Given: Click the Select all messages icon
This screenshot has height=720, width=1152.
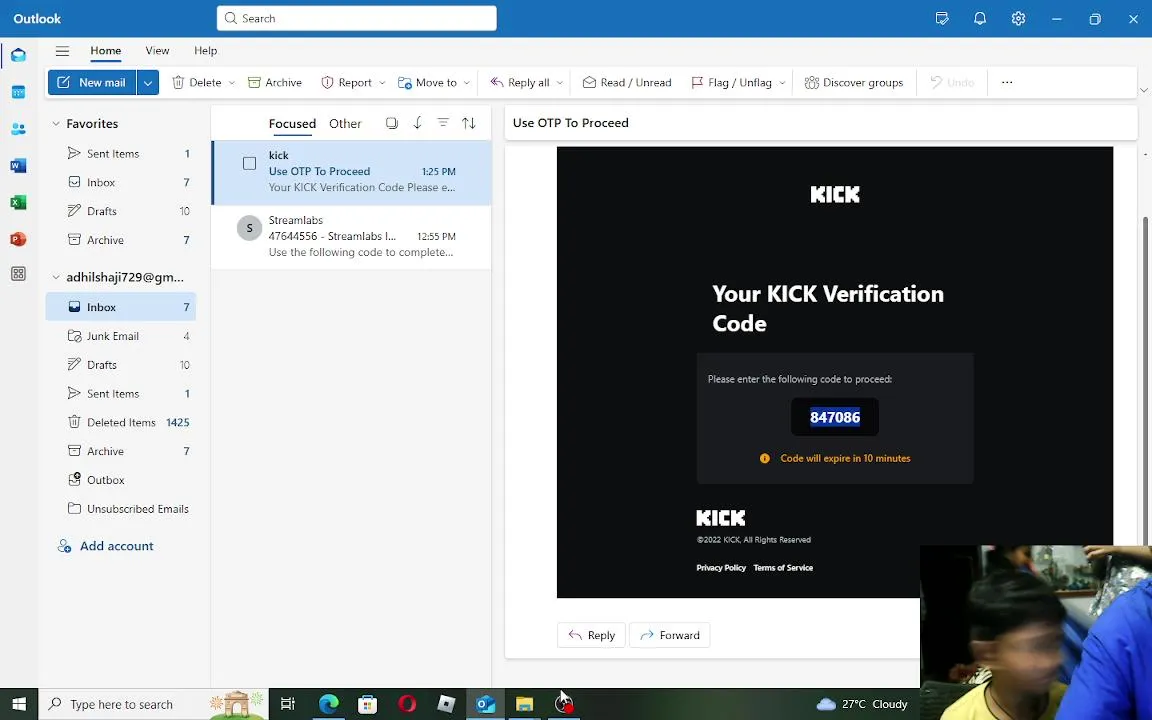Looking at the screenshot, I should tap(392, 123).
